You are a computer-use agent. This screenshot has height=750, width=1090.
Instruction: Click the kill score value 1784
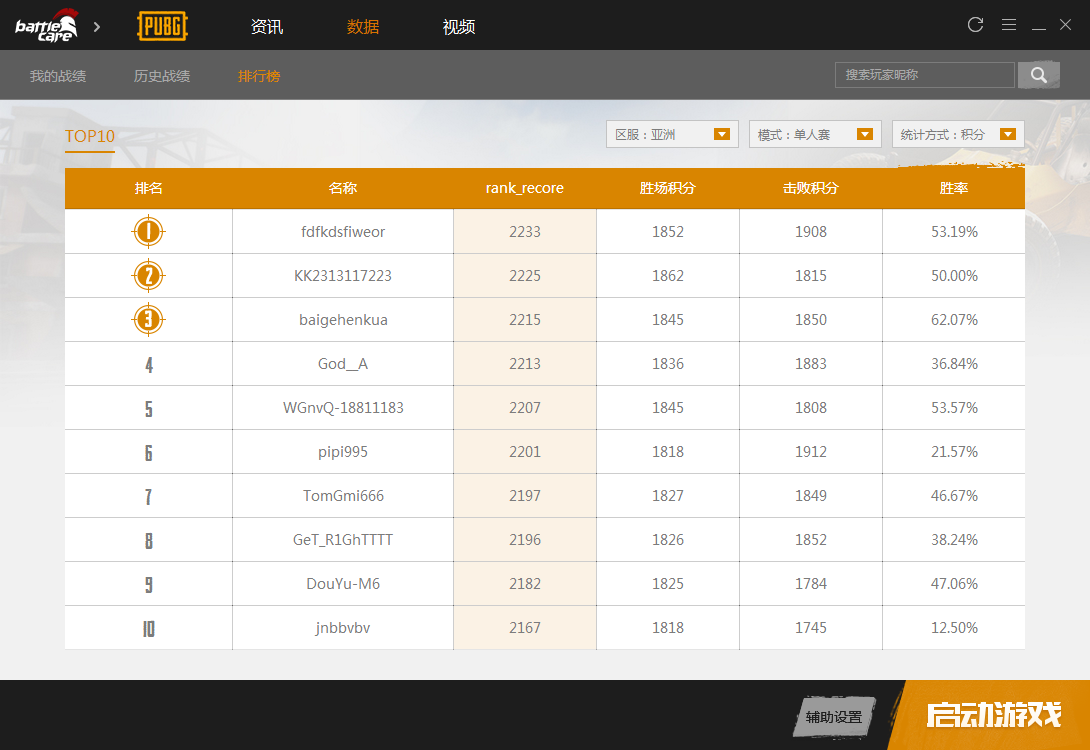811,583
